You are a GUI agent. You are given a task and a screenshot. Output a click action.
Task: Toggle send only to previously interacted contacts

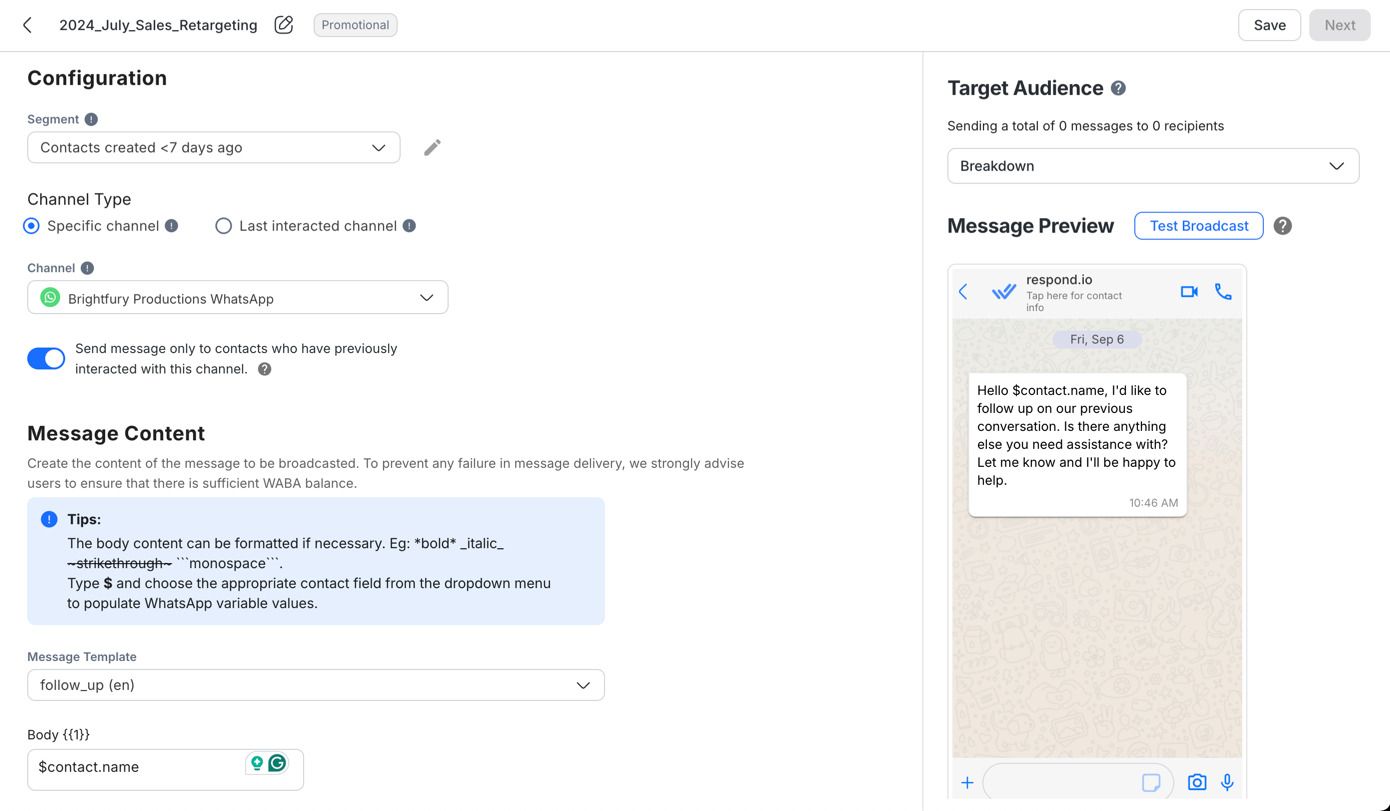click(x=46, y=358)
